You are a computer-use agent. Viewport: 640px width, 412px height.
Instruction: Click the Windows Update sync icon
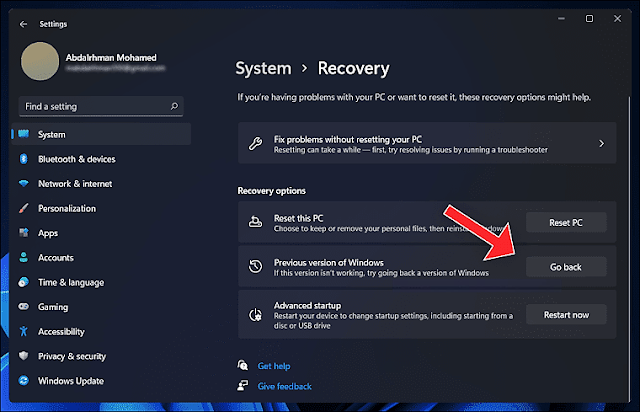(x=24, y=381)
